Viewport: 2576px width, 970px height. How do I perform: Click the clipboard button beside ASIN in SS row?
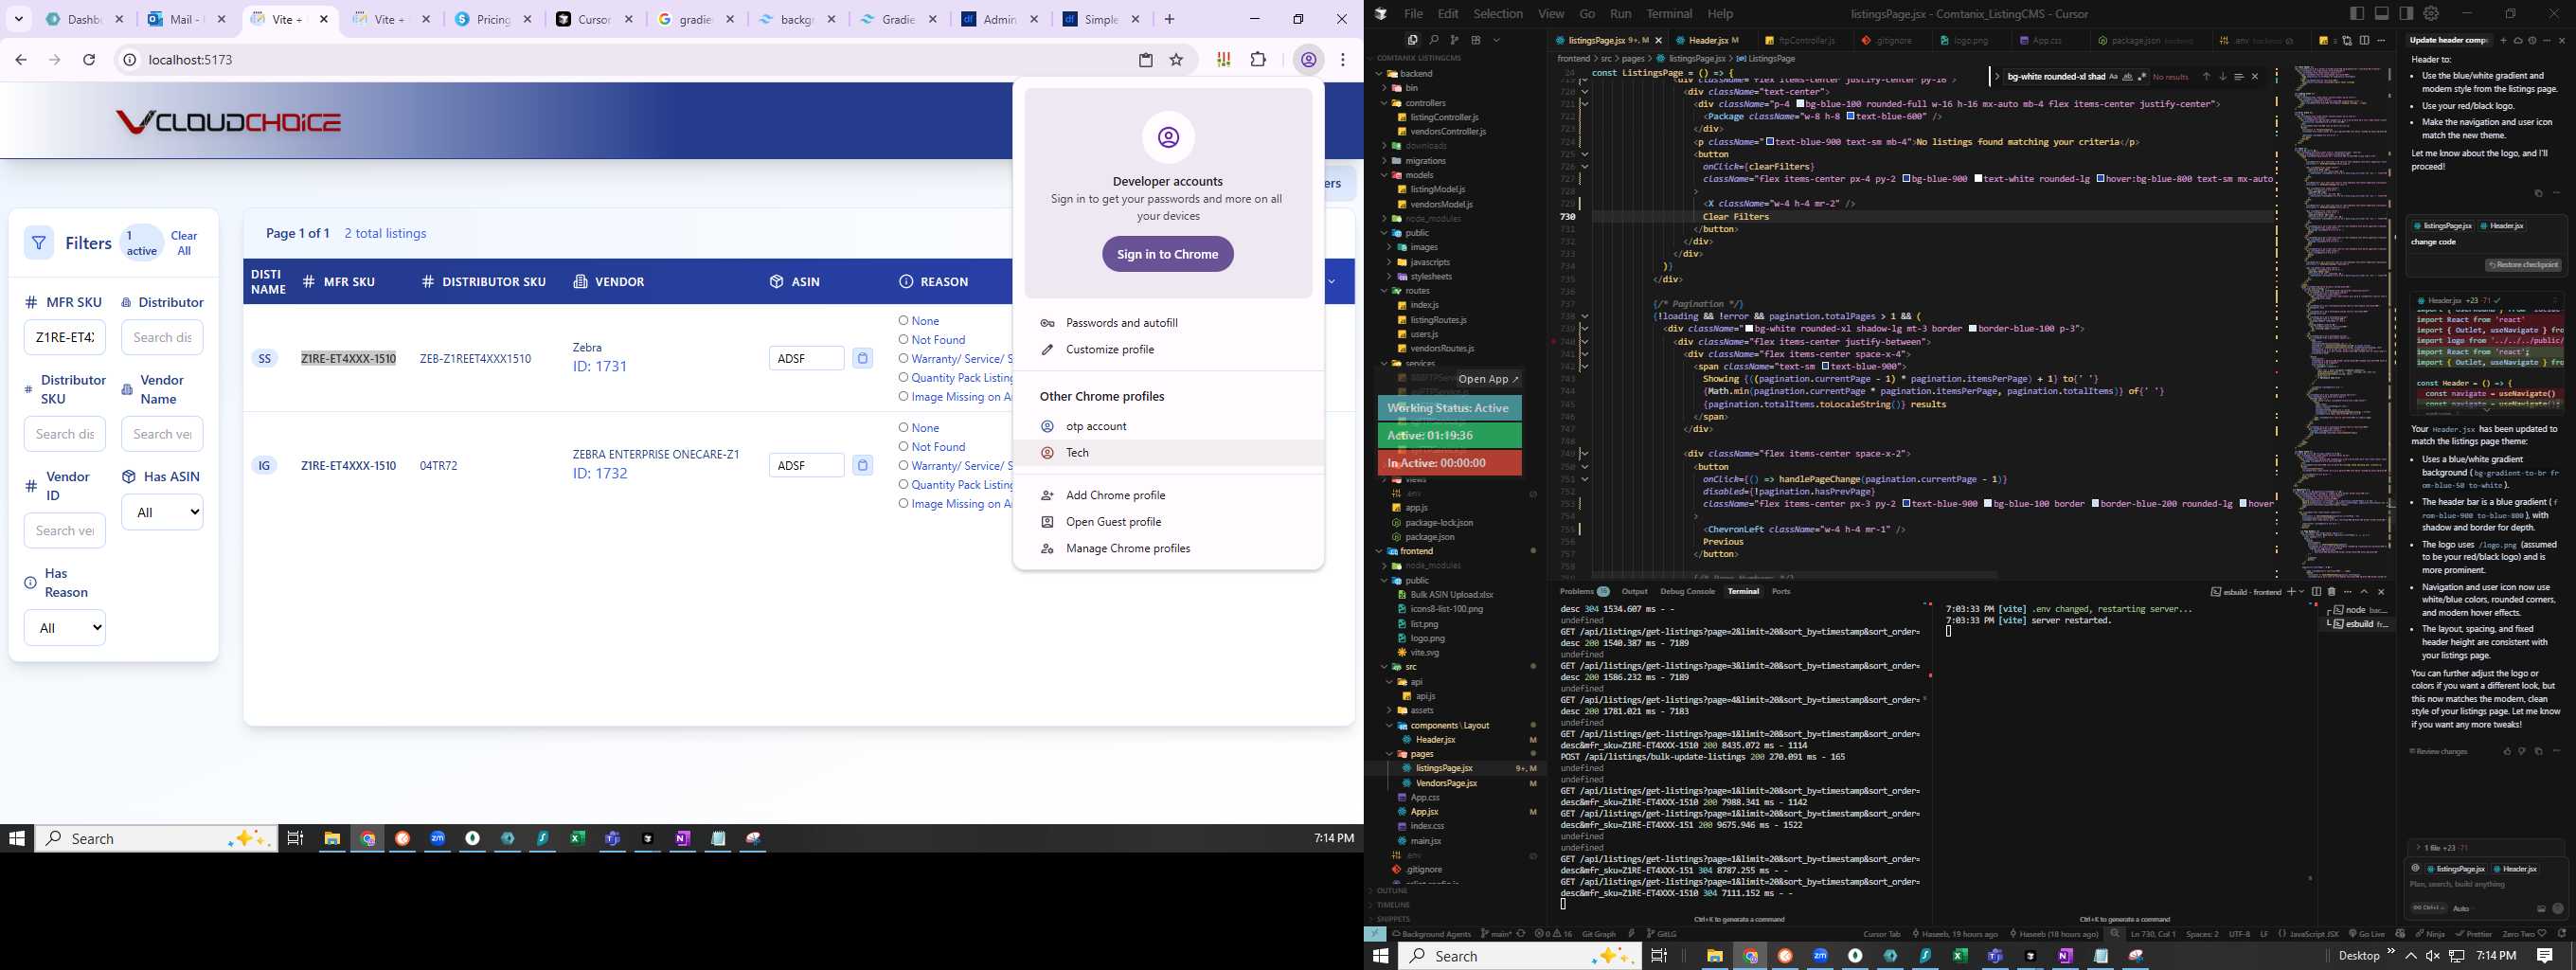click(x=862, y=358)
